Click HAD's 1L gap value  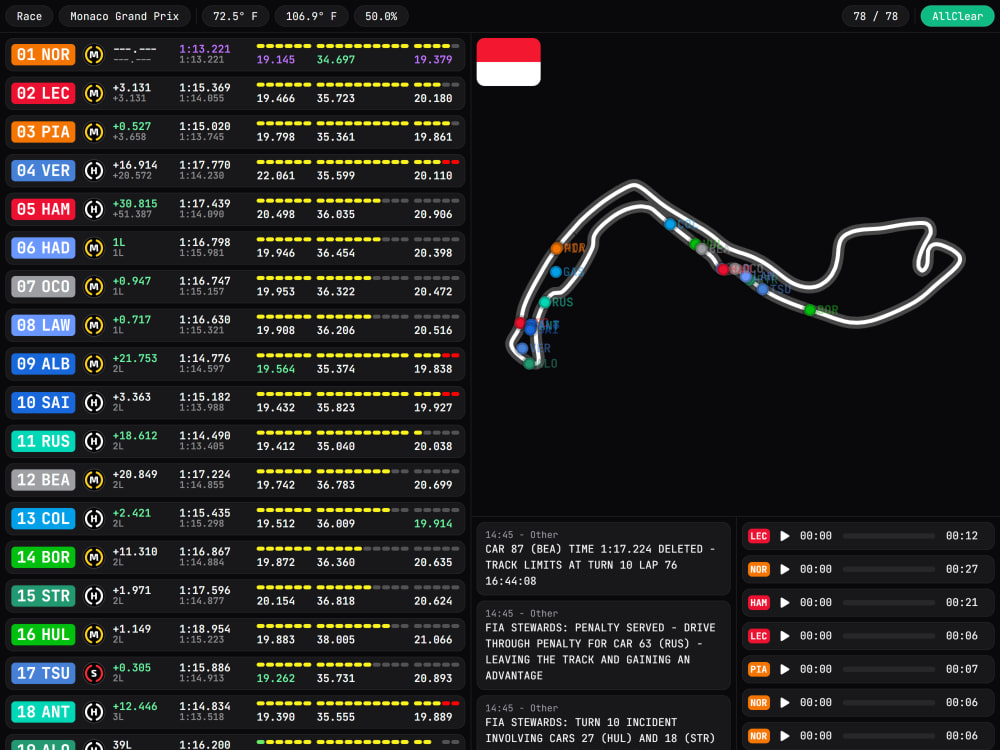click(119, 242)
